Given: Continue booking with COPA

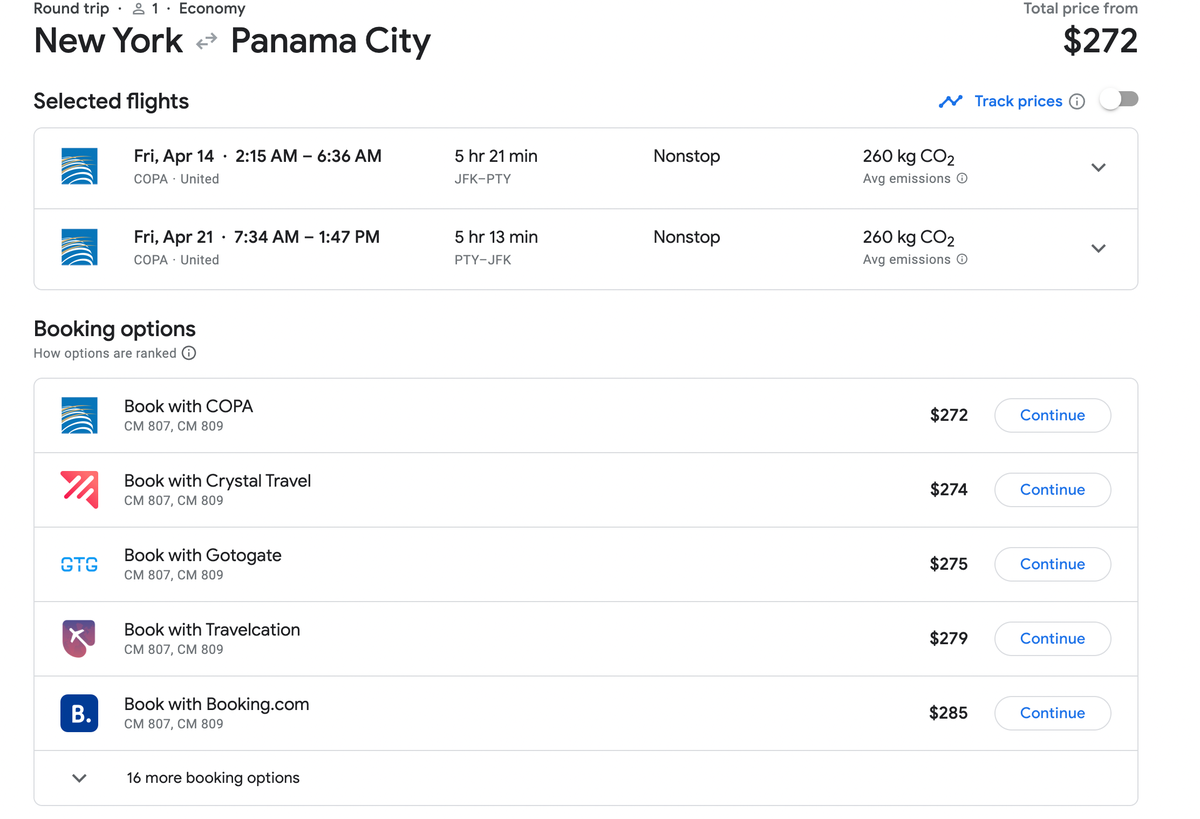Looking at the screenshot, I should click(x=1052, y=415).
